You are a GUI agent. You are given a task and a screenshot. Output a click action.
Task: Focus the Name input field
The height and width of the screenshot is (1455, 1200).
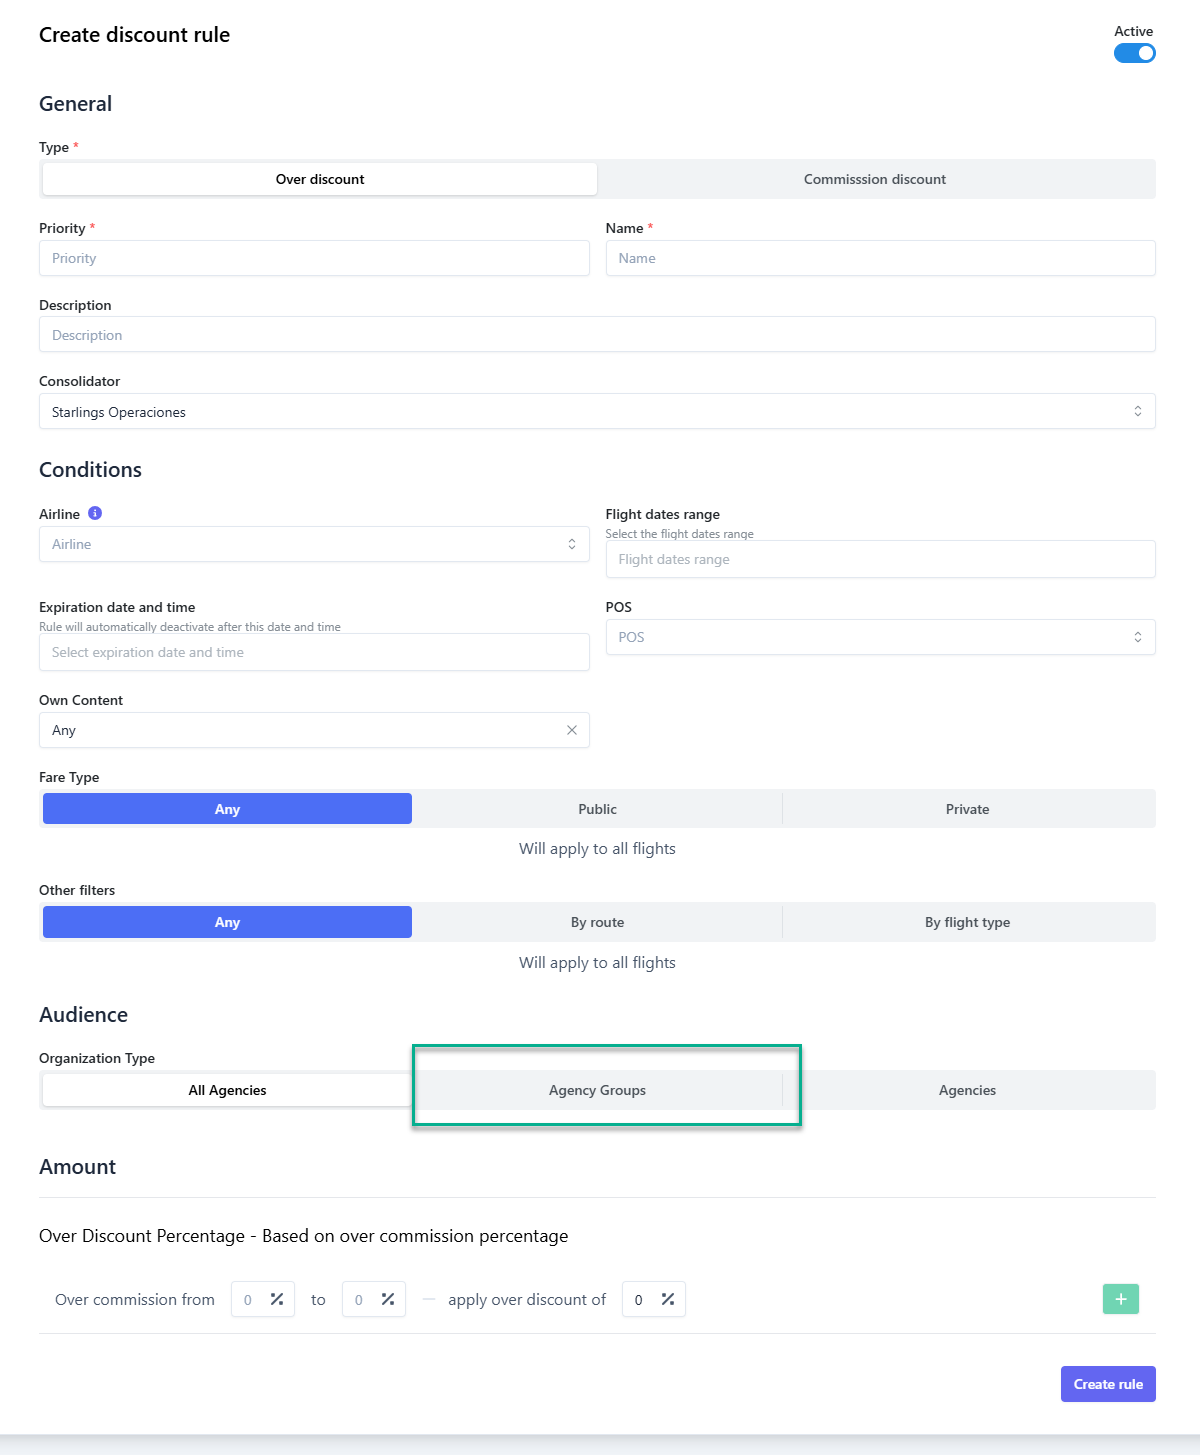(x=880, y=258)
